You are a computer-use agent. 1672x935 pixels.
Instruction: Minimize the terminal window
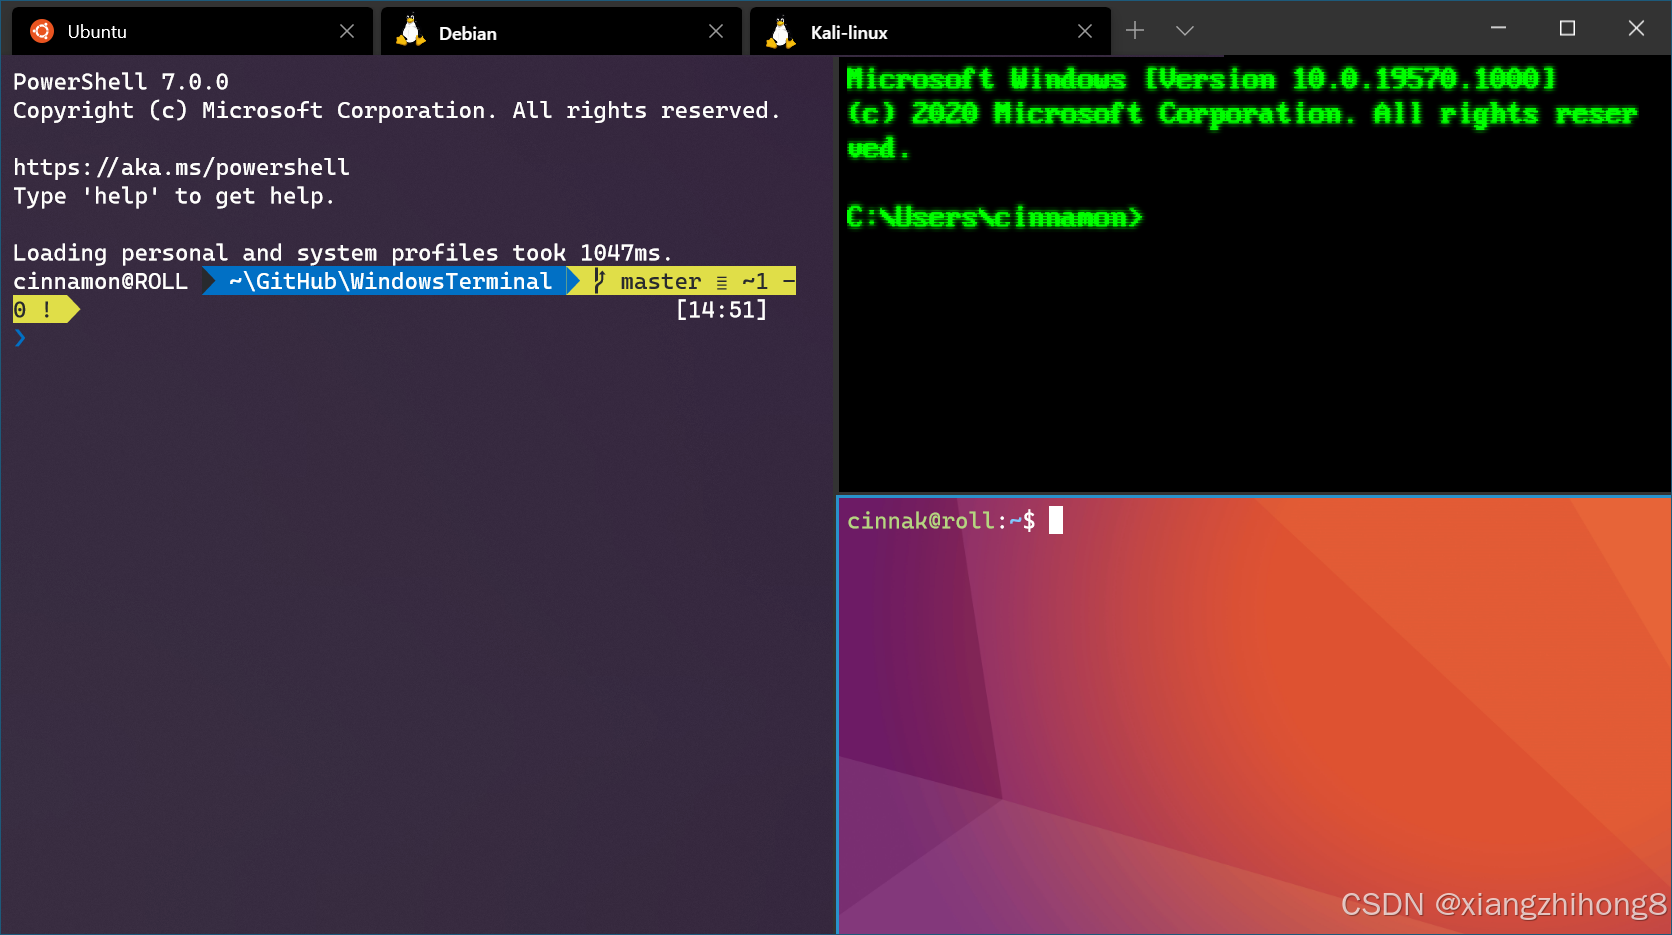tap(1498, 28)
